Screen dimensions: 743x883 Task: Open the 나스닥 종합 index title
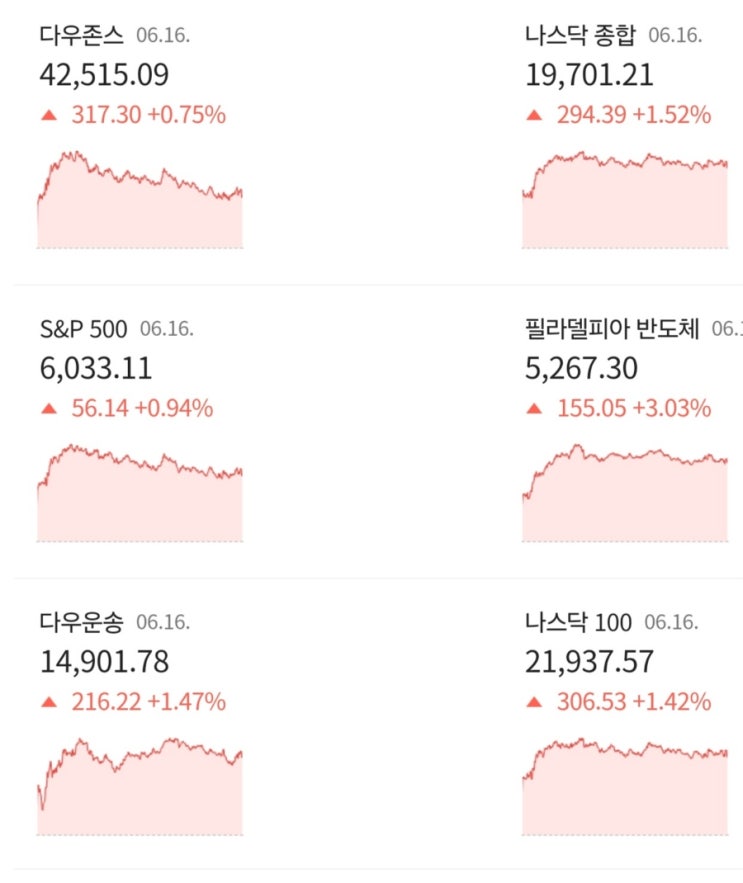(x=580, y=36)
